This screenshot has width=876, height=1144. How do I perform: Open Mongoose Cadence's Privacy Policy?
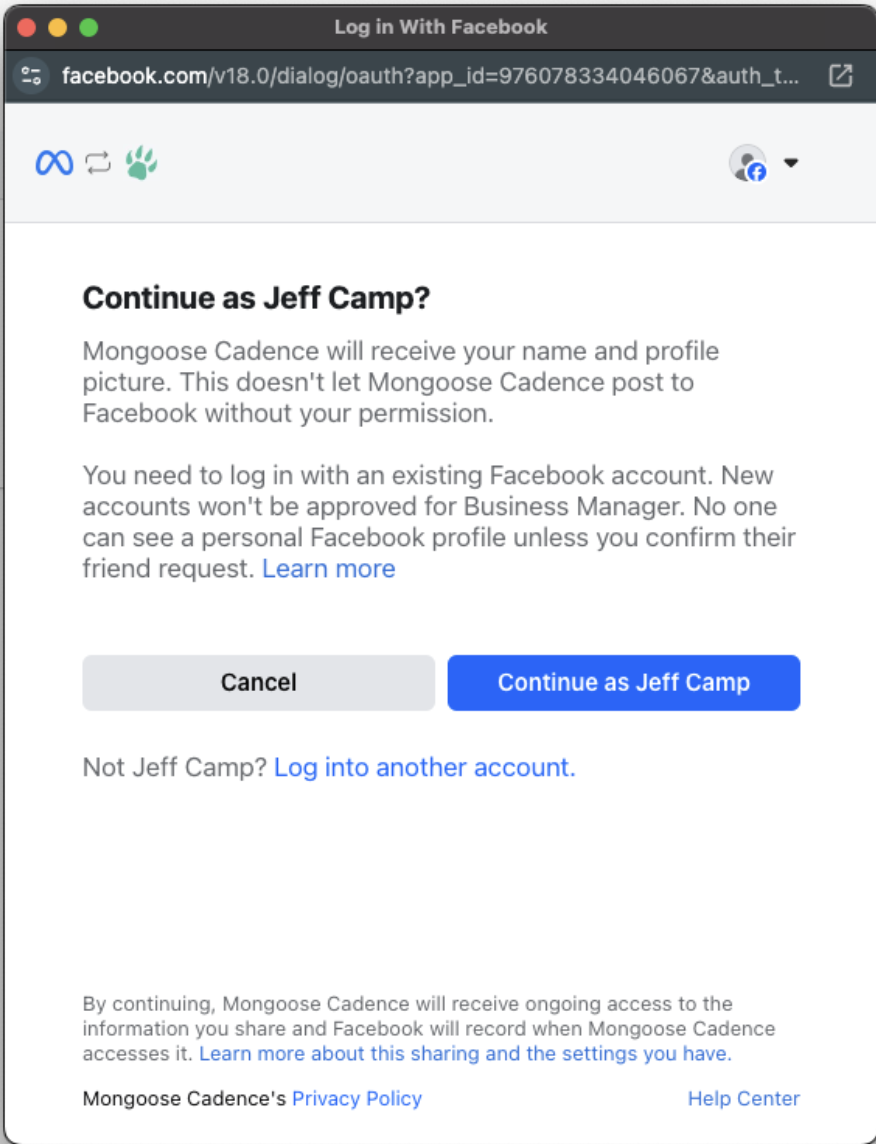tap(357, 1098)
